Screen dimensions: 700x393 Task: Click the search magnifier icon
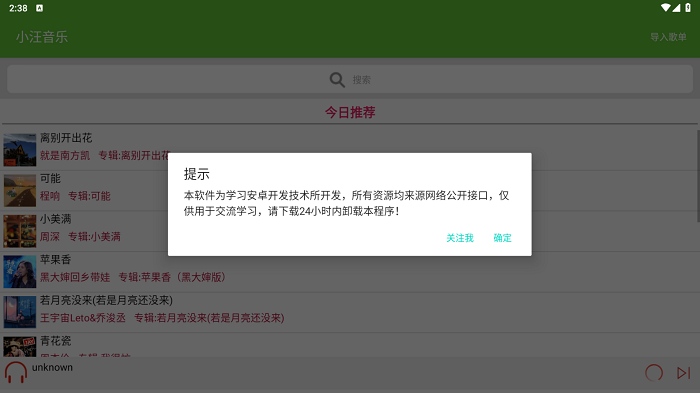tap(337, 80)
